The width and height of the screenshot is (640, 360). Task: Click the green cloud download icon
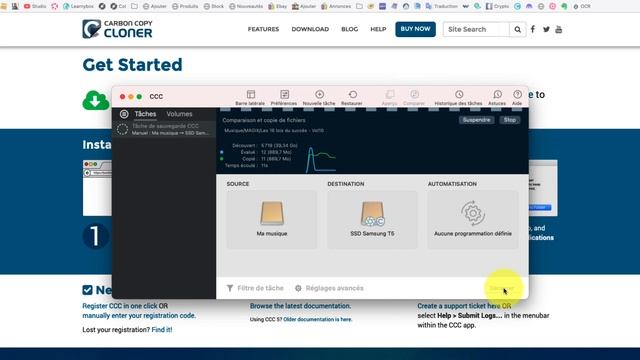(x=96, y=100)
